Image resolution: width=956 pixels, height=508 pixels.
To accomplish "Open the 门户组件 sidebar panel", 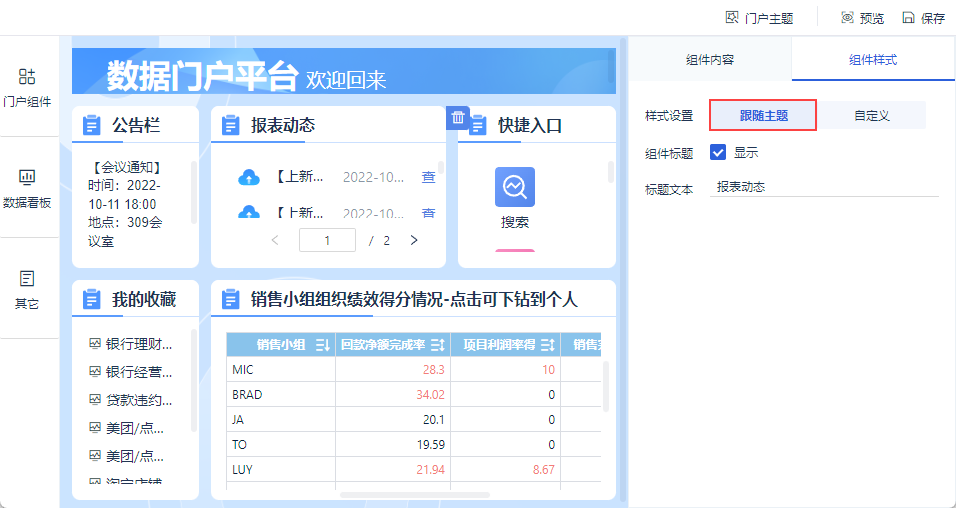I will [27, 88].
